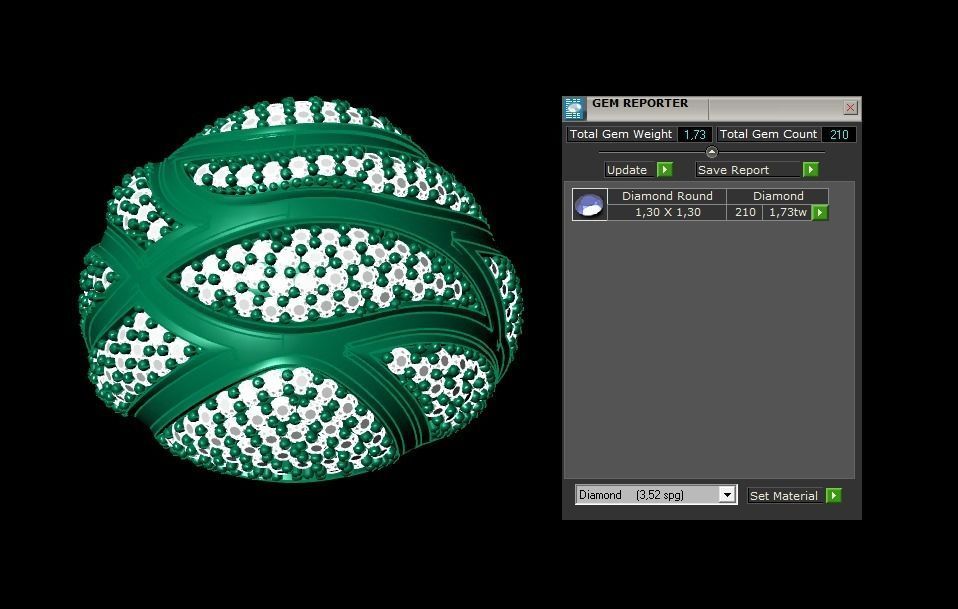Image resolution: width=958 pixels, height=609 pixels.
Task: Click the Diamond Round cell
Action: pyautogui.click(x=667, y=196)
